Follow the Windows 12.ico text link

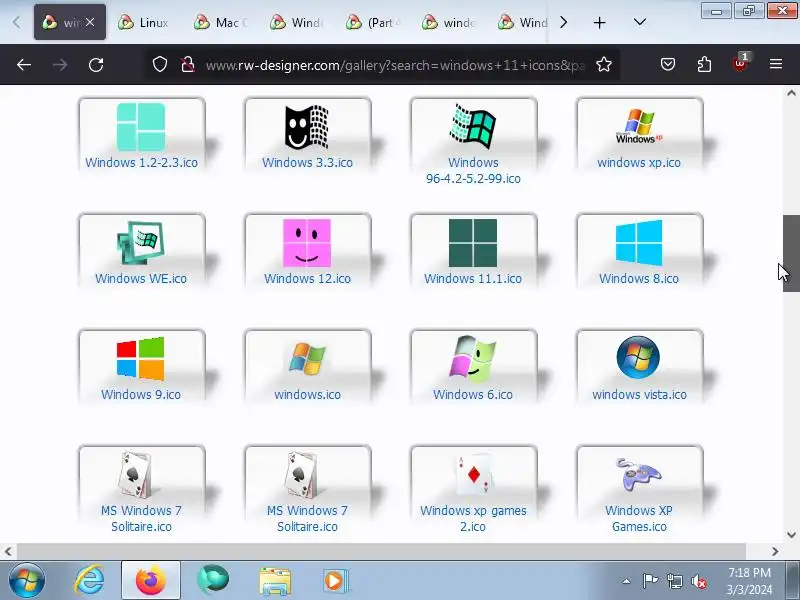coord(307,279)
